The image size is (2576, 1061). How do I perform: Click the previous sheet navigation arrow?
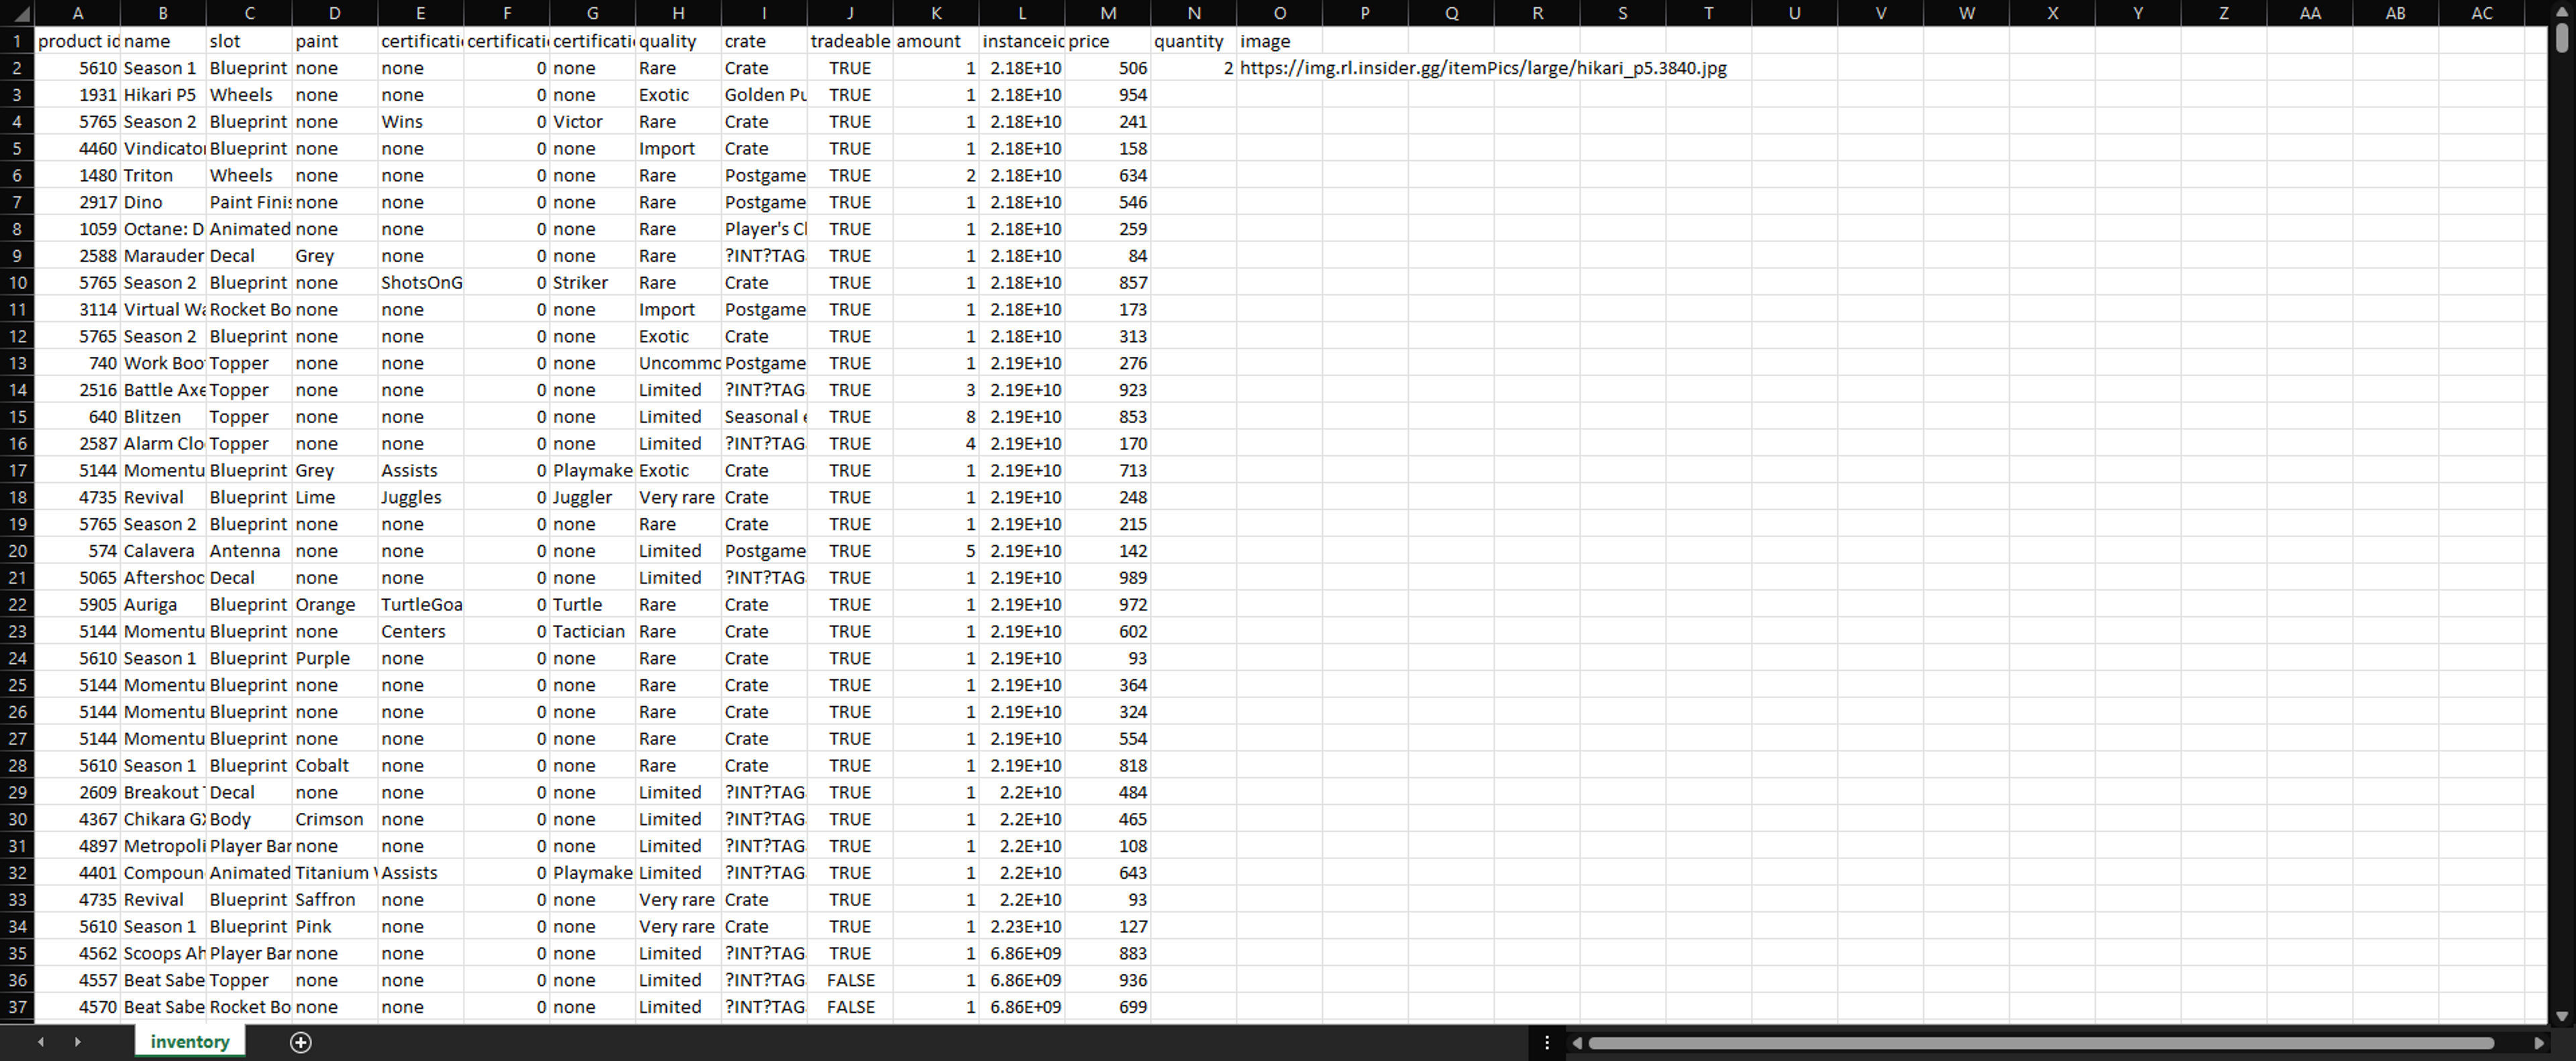41,1042
